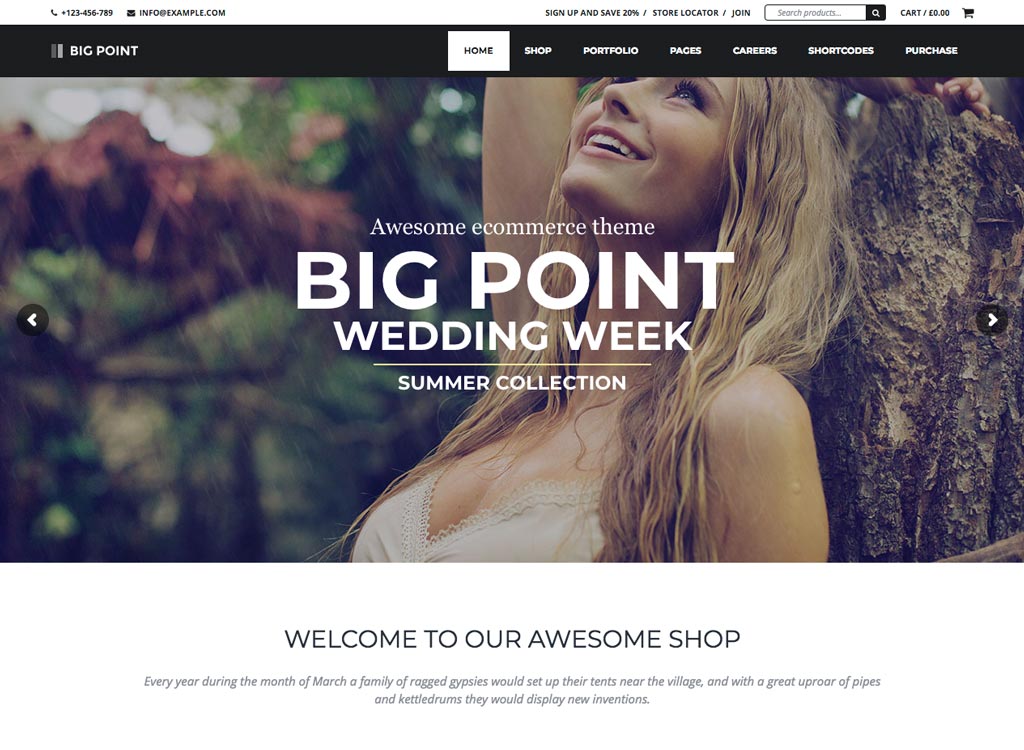This screenshot has height=750, width=1024.
Task: Click Sign Up and Save 20% link
Action: tap(592, 12)
